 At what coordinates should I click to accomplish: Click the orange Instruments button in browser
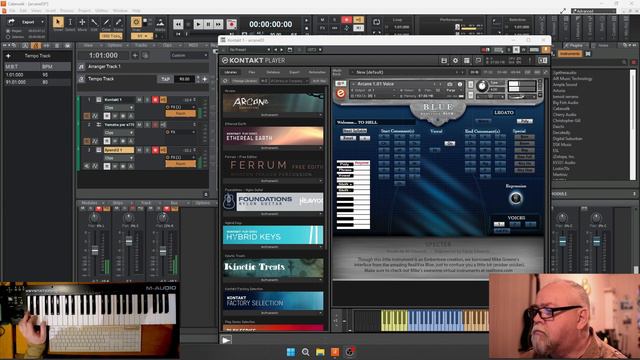[569, 54]
